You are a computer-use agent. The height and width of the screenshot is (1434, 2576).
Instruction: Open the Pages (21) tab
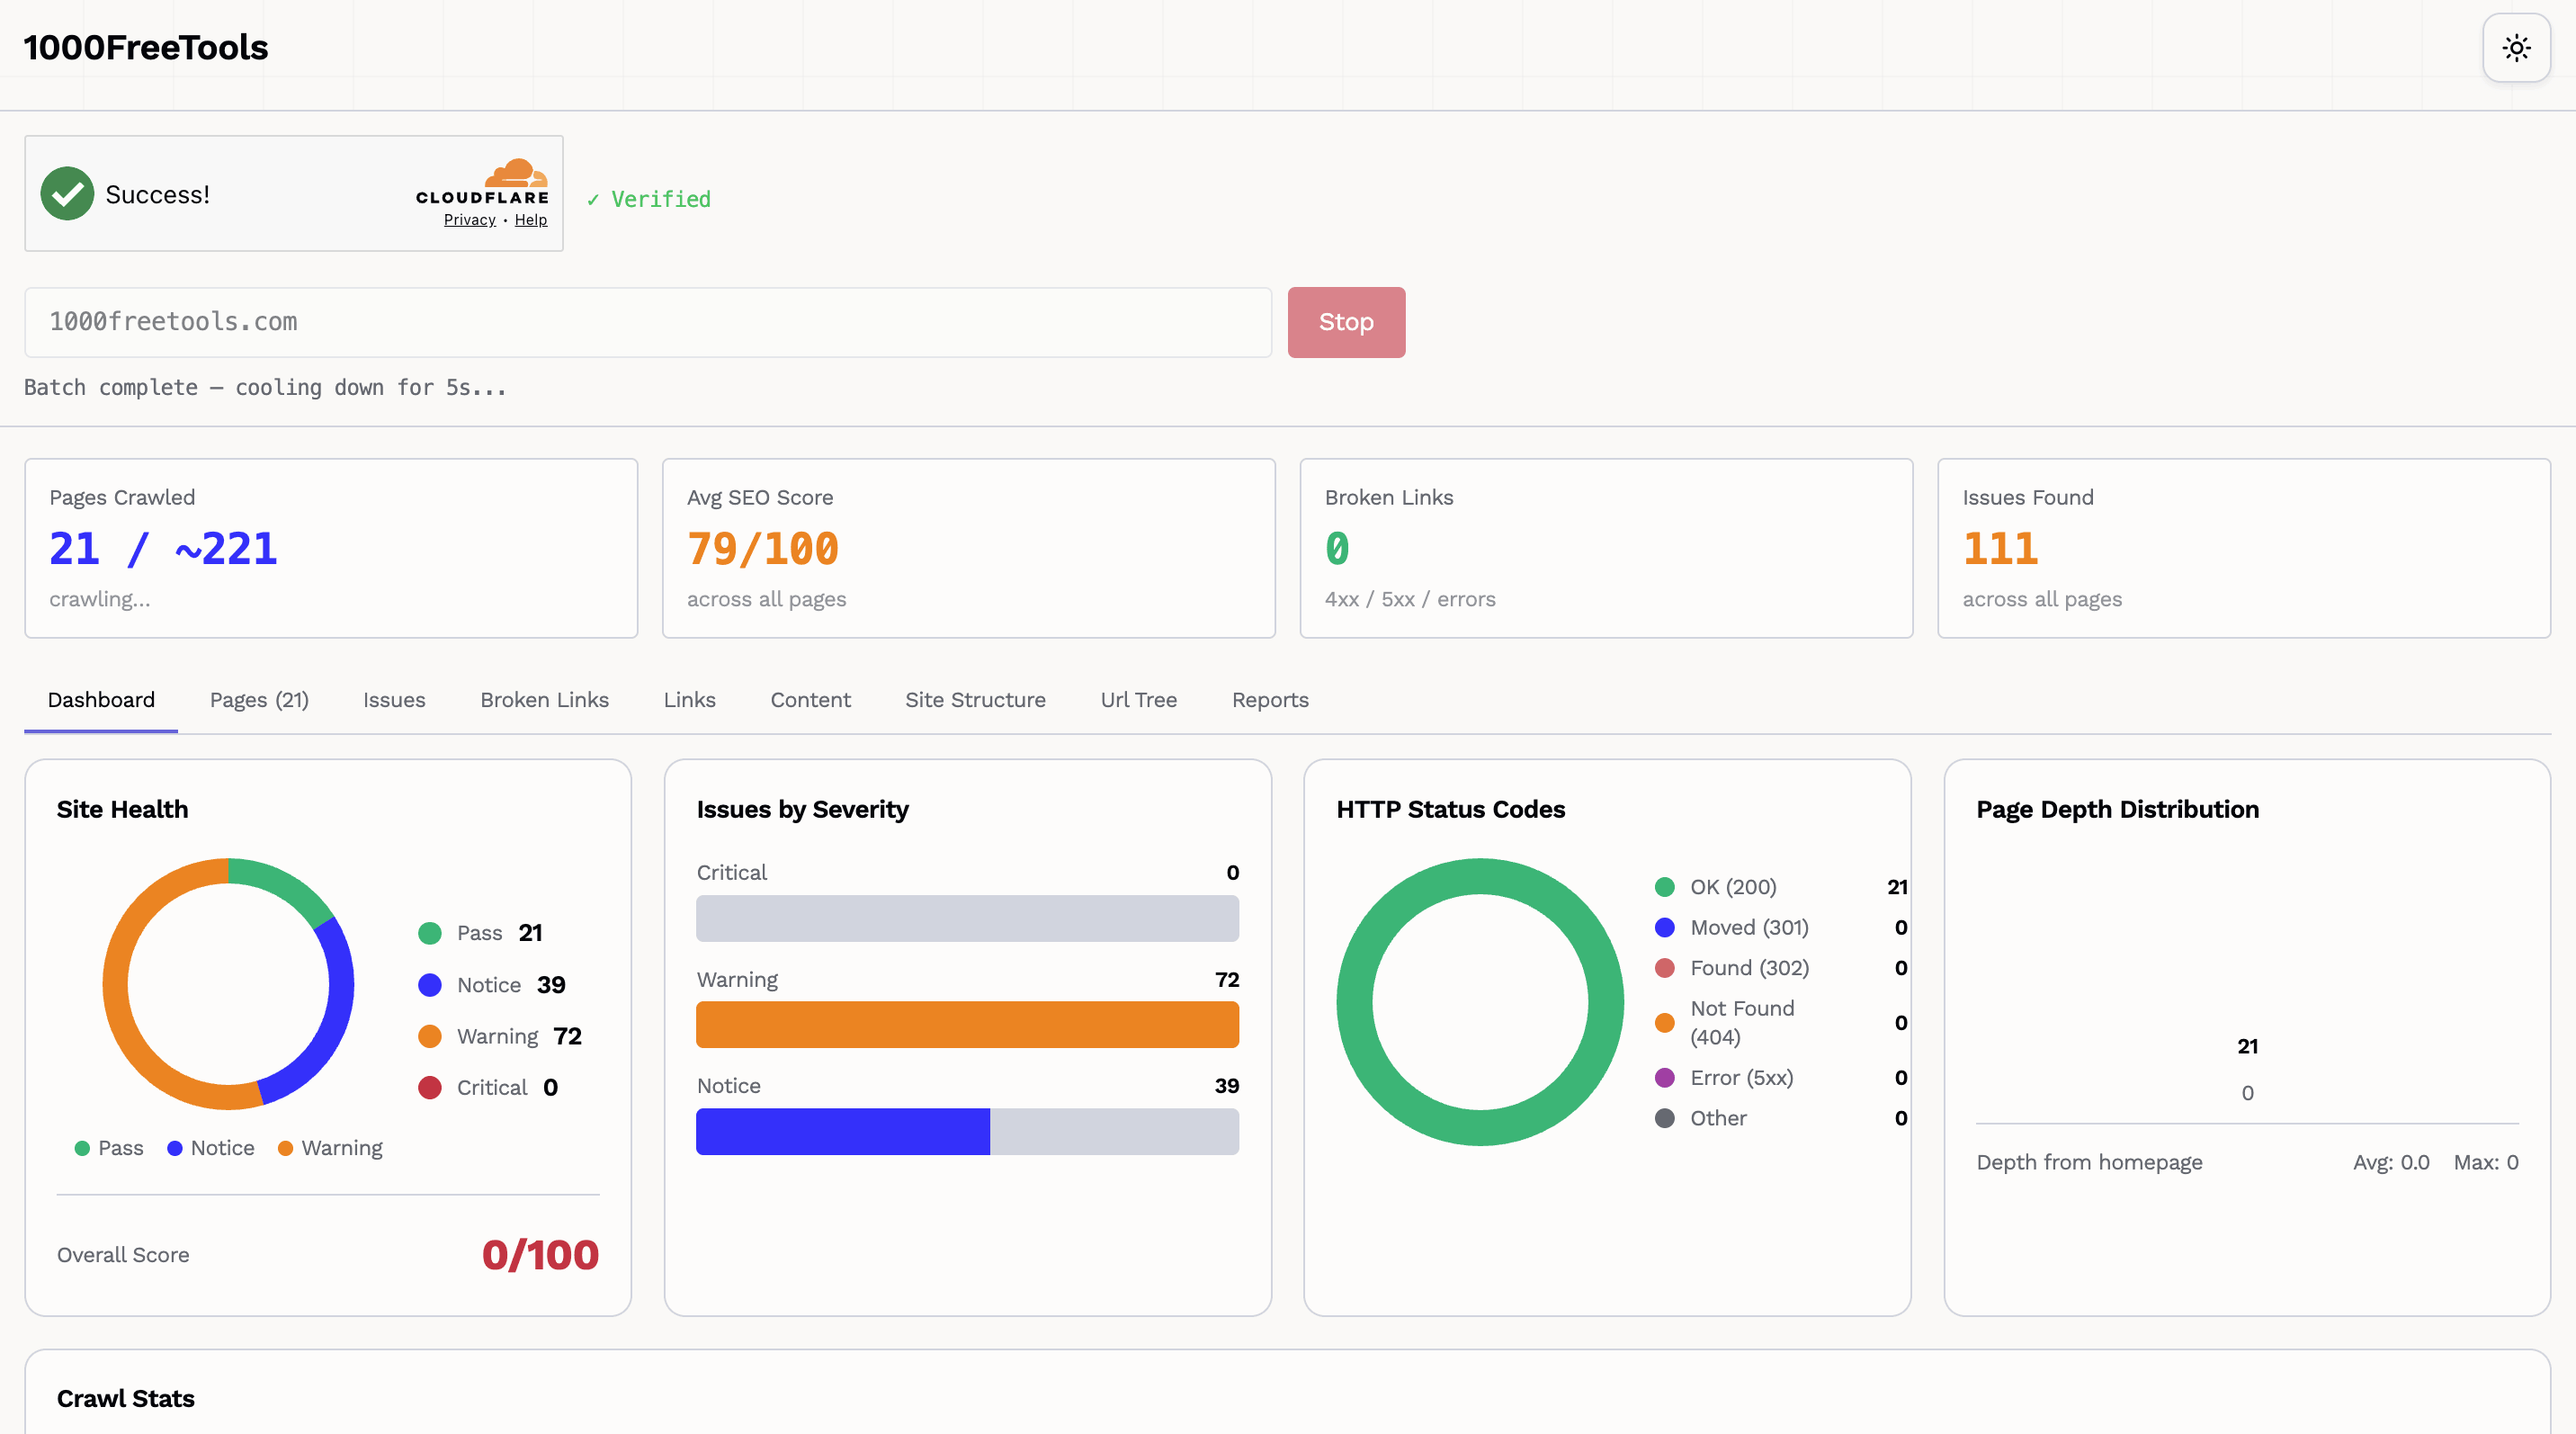[258, 700]
